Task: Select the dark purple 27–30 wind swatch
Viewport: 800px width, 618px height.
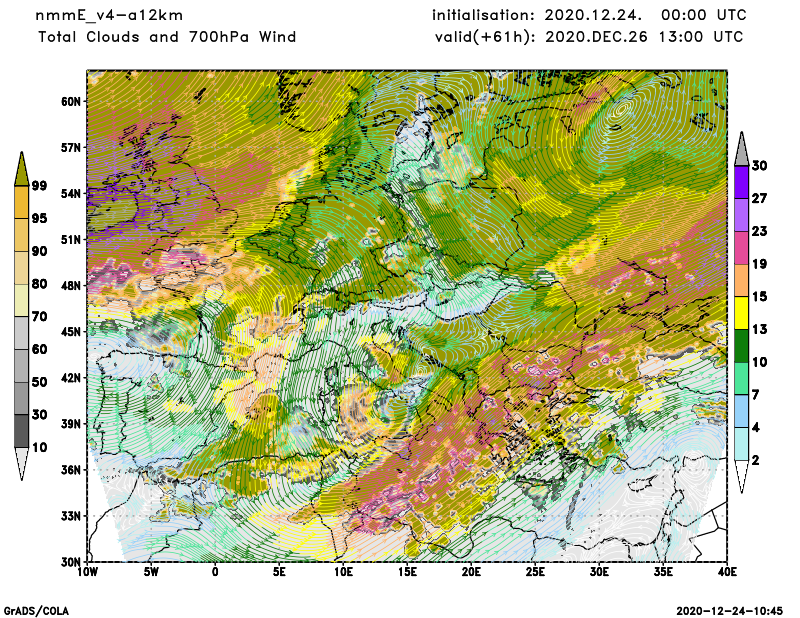Action: click(x=741, y=182)
